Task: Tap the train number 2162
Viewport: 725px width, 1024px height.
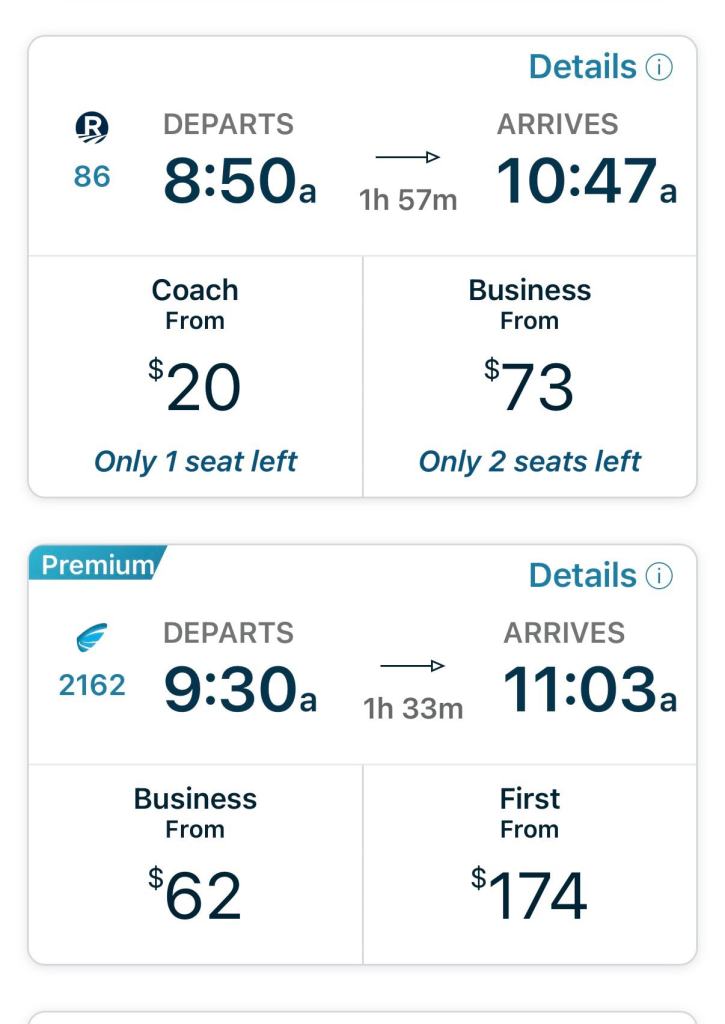Action: click(x=93, y=686)
